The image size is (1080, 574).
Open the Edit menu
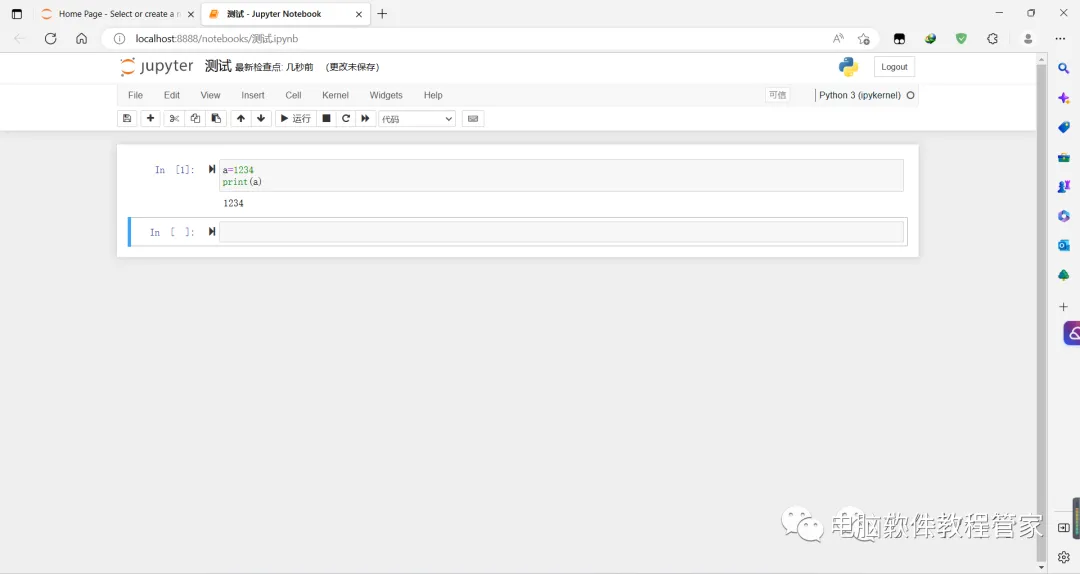click(x=172, y=95)
